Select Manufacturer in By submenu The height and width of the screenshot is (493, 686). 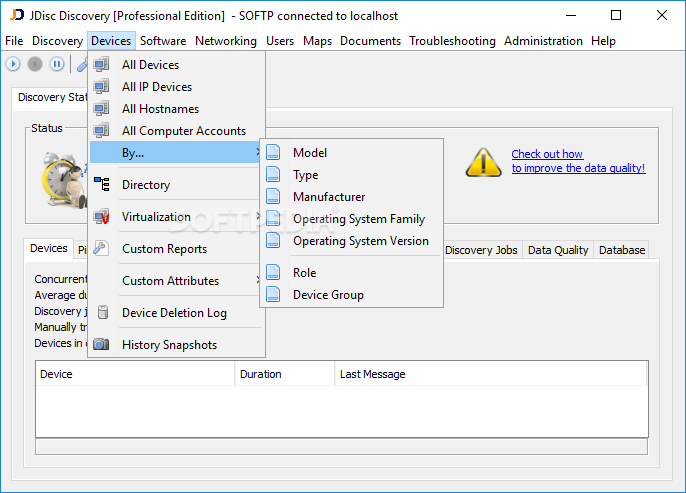point(351,196)
